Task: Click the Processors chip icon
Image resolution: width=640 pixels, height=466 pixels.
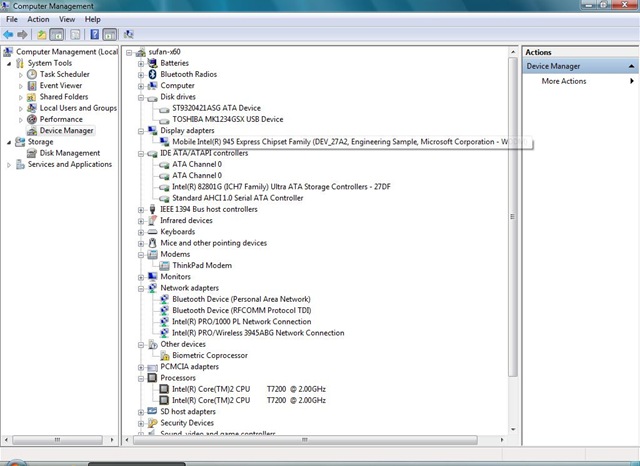Action: [152, 378]
